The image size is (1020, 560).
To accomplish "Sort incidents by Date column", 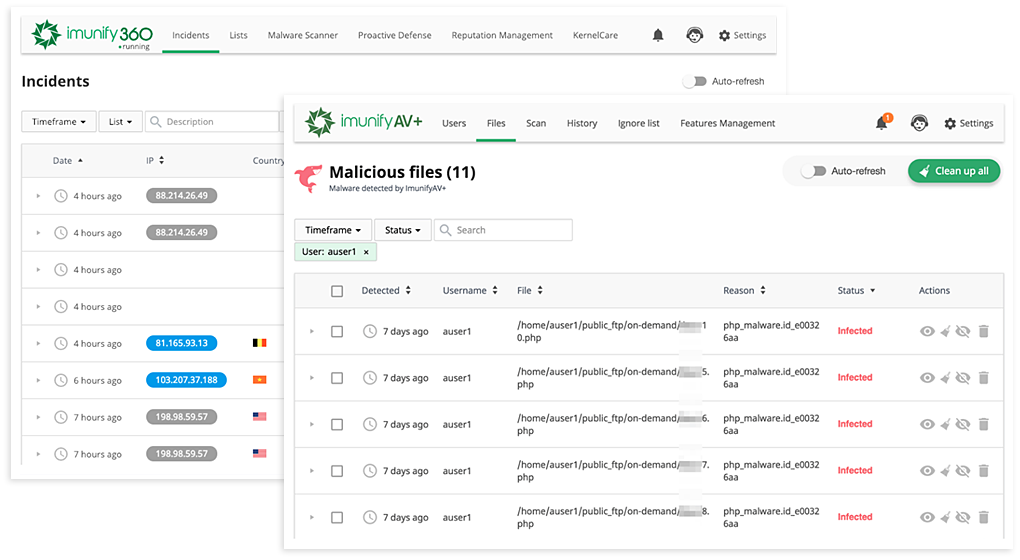I will [x=68, y=161].
